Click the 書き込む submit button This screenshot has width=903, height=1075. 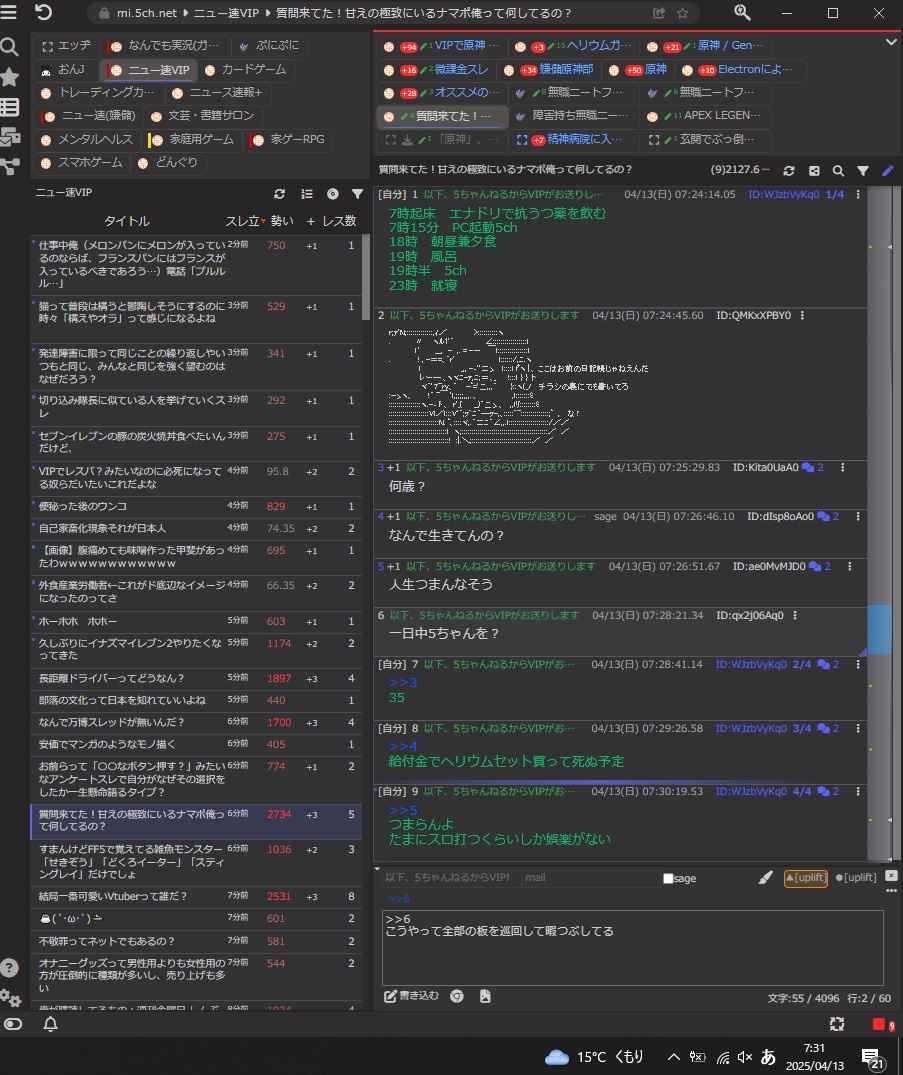412,996
